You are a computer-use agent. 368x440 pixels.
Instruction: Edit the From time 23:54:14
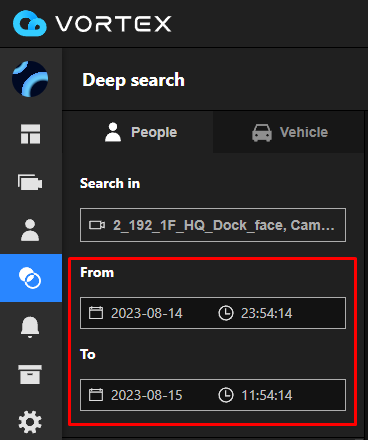[266, 313]
